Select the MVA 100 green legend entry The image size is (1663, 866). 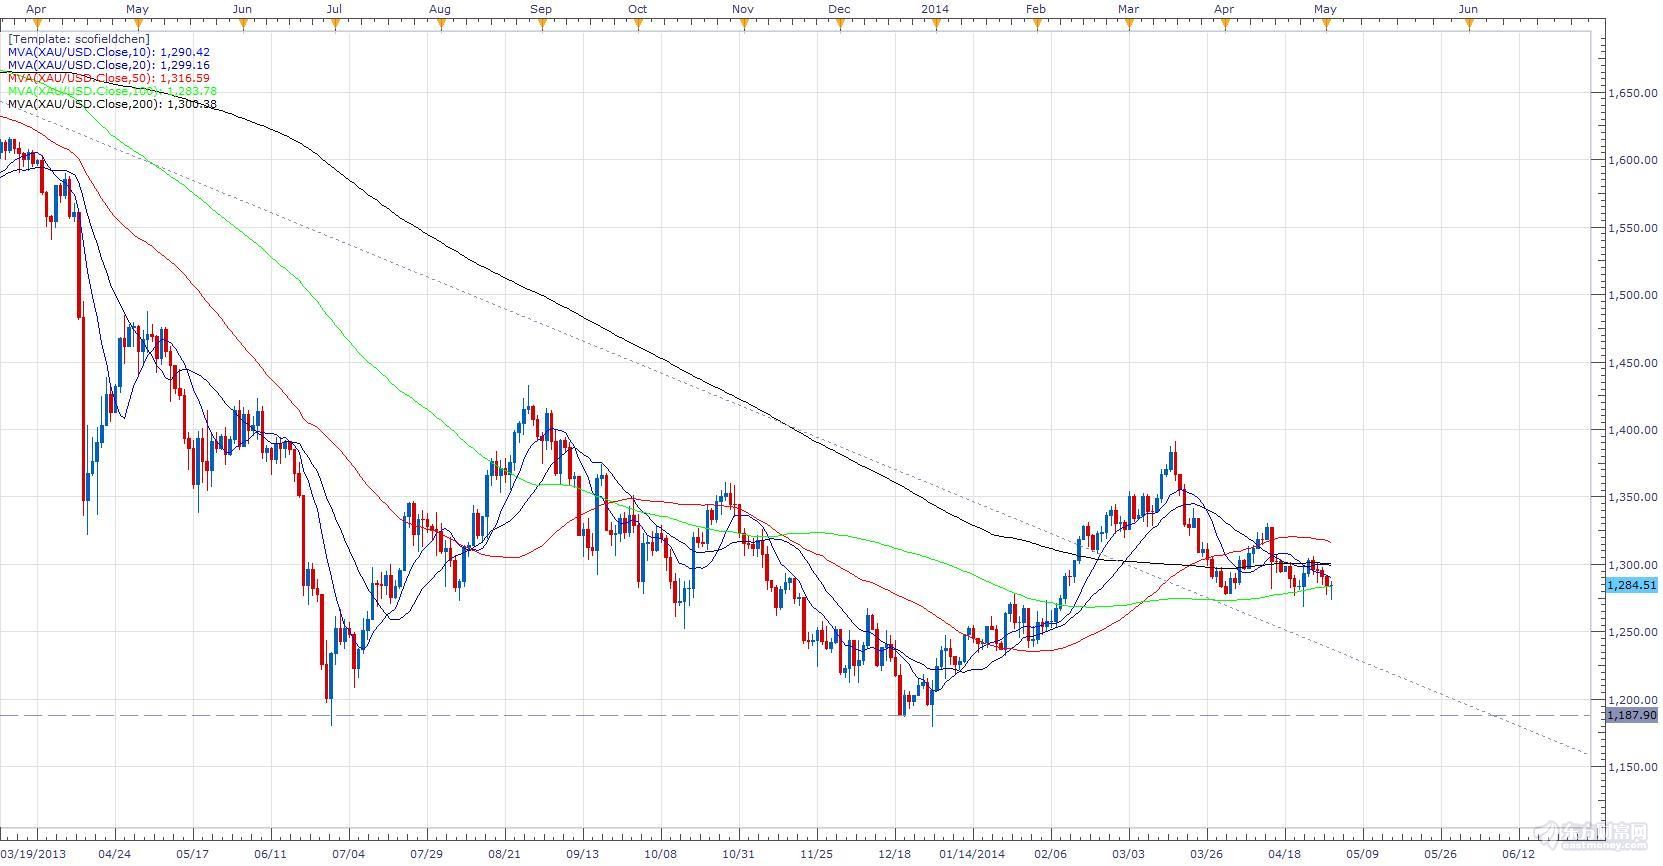coord(112,91)
